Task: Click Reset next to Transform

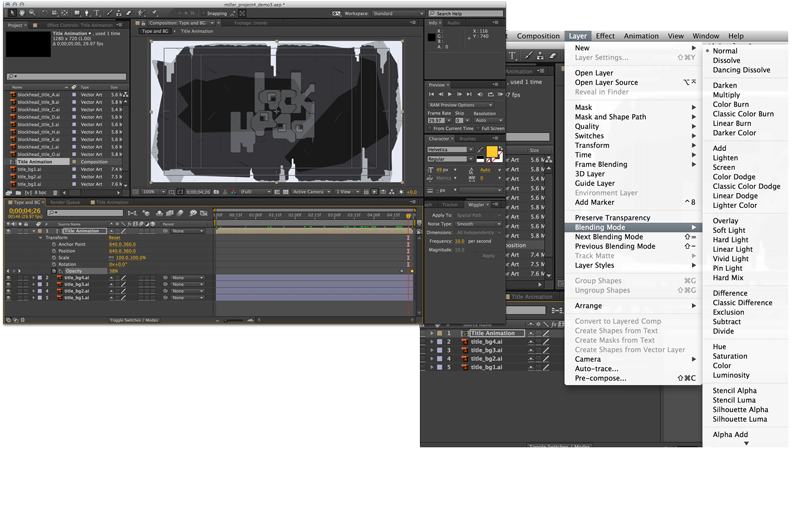Action: 114,238
